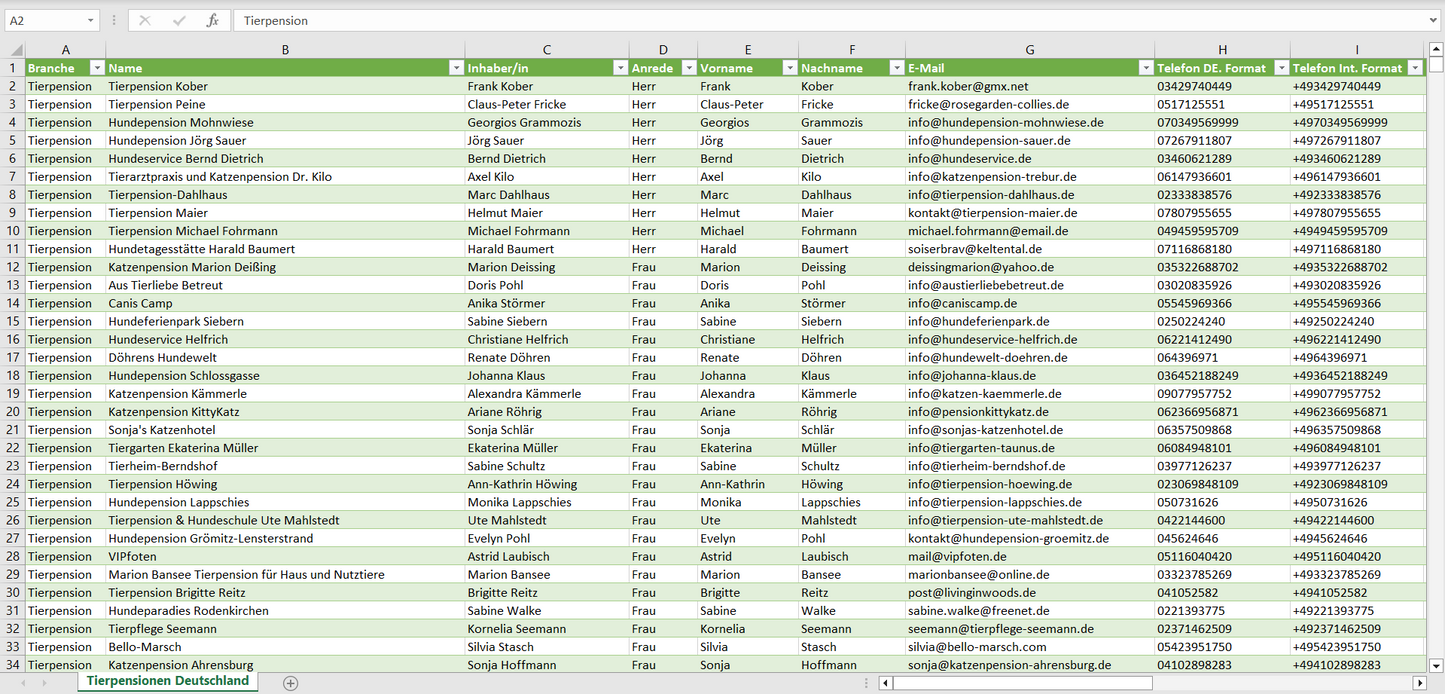Open the Name Box dropdown arrow
This screenshot has width=1445, height=694.
click(91, 20)
